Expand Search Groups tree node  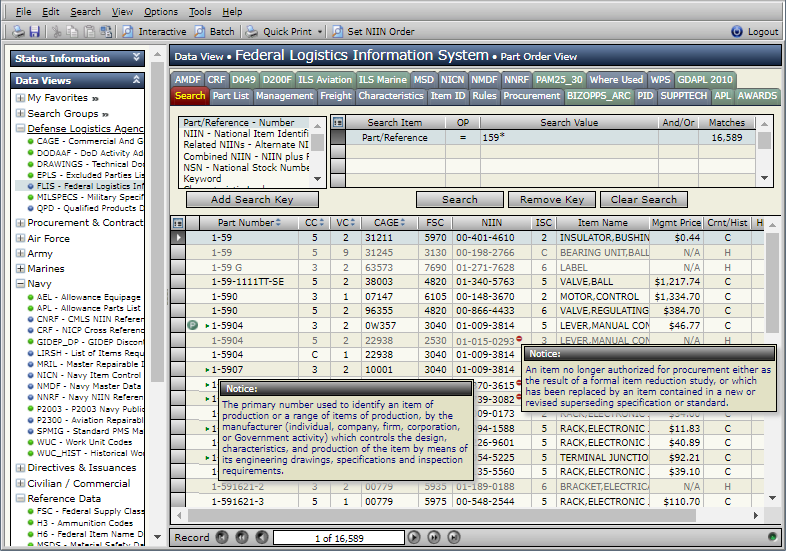20,113
